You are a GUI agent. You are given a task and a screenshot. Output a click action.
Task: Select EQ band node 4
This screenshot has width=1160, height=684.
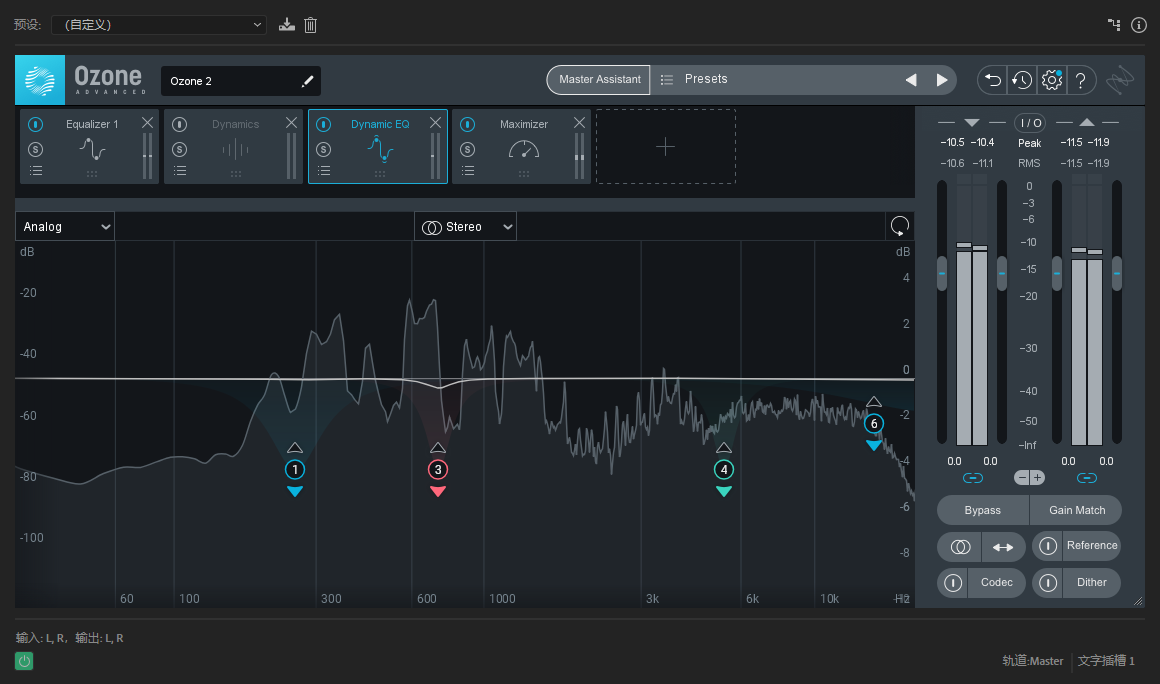(x=724, y=470)
